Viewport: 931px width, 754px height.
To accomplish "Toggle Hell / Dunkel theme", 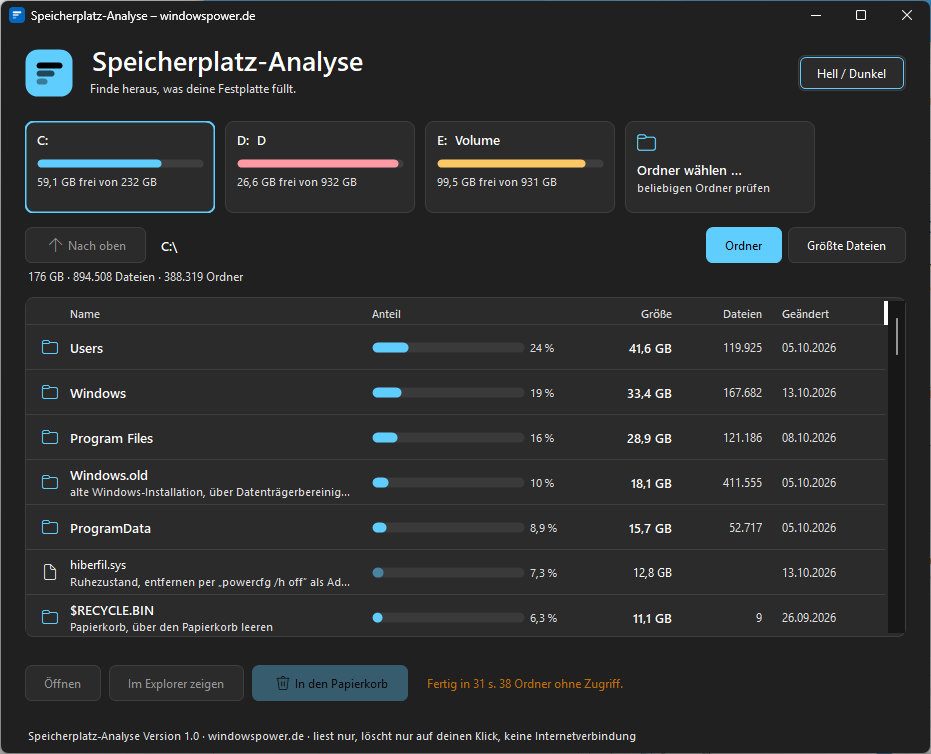I will coord(851,74).
